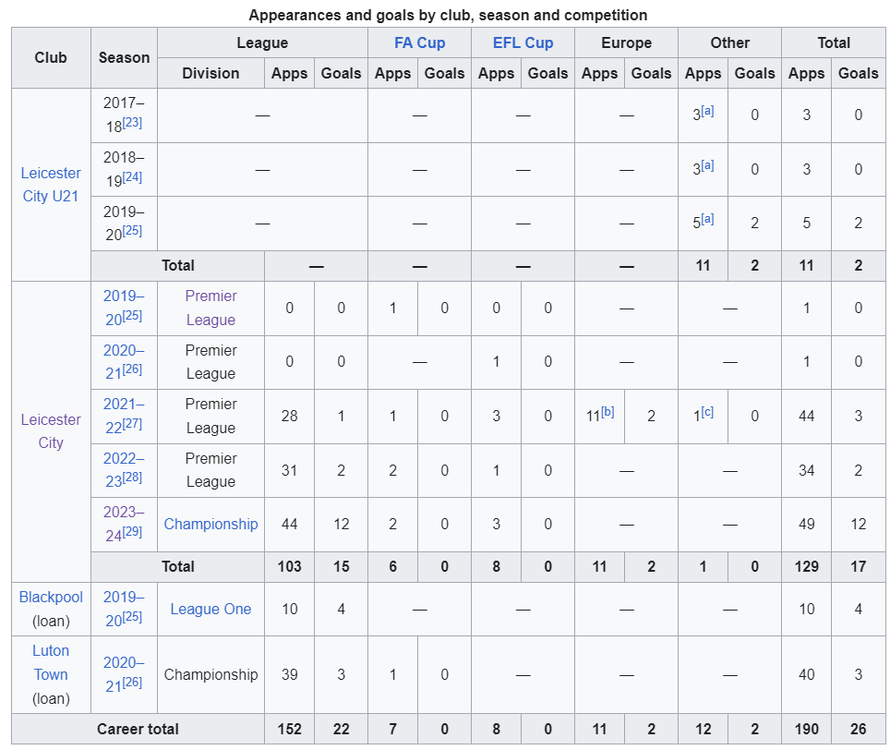The height and width of the screenshot is (750, 890).
Task: Click Leicester City total apps 129
Action: [806, 567]
